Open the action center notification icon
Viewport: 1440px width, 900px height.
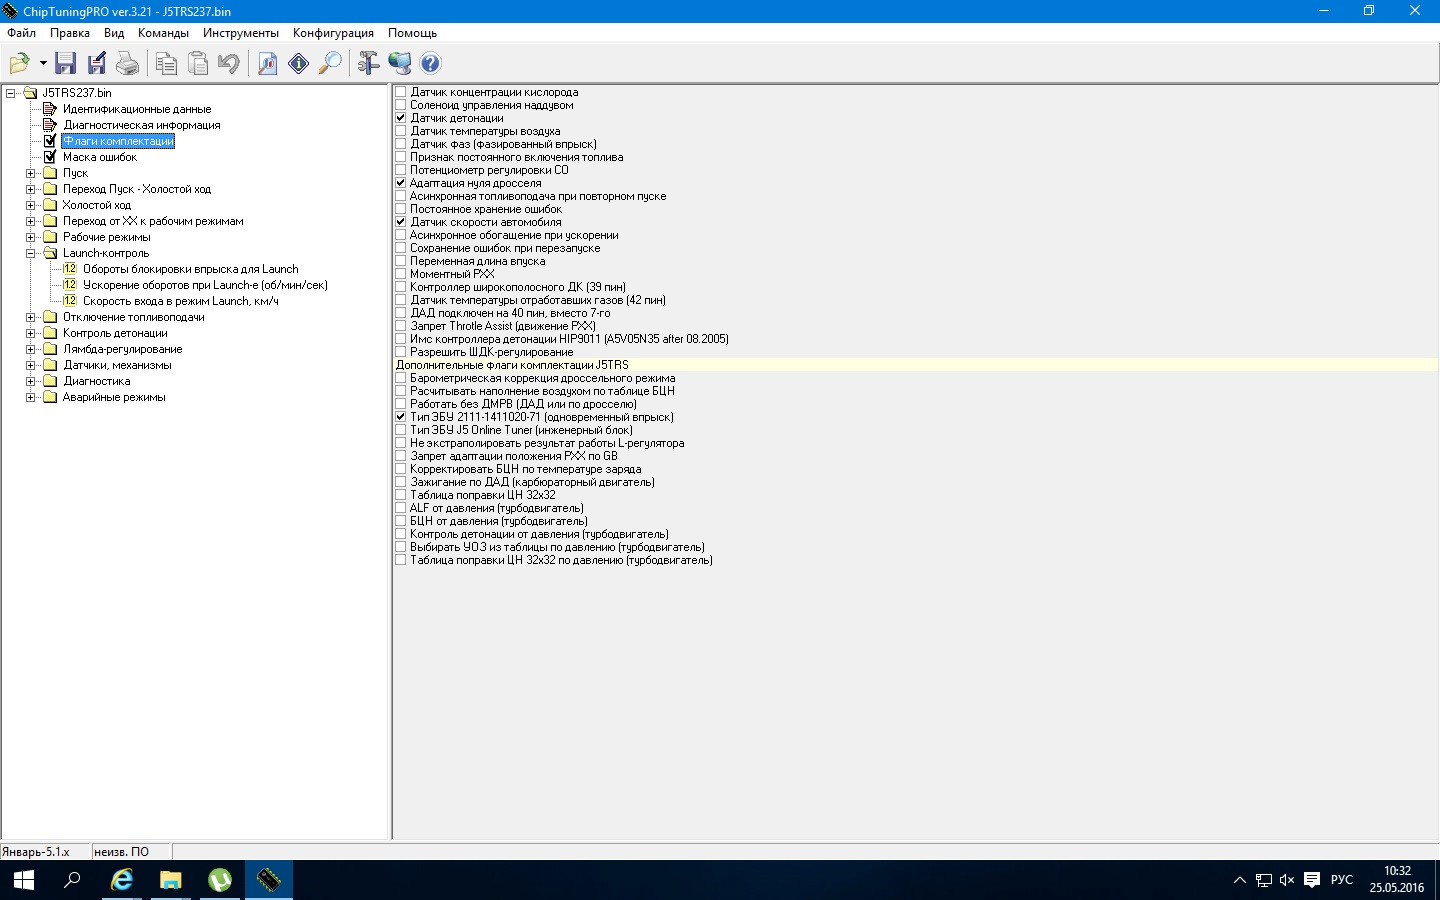click(x=1312, y=880)
